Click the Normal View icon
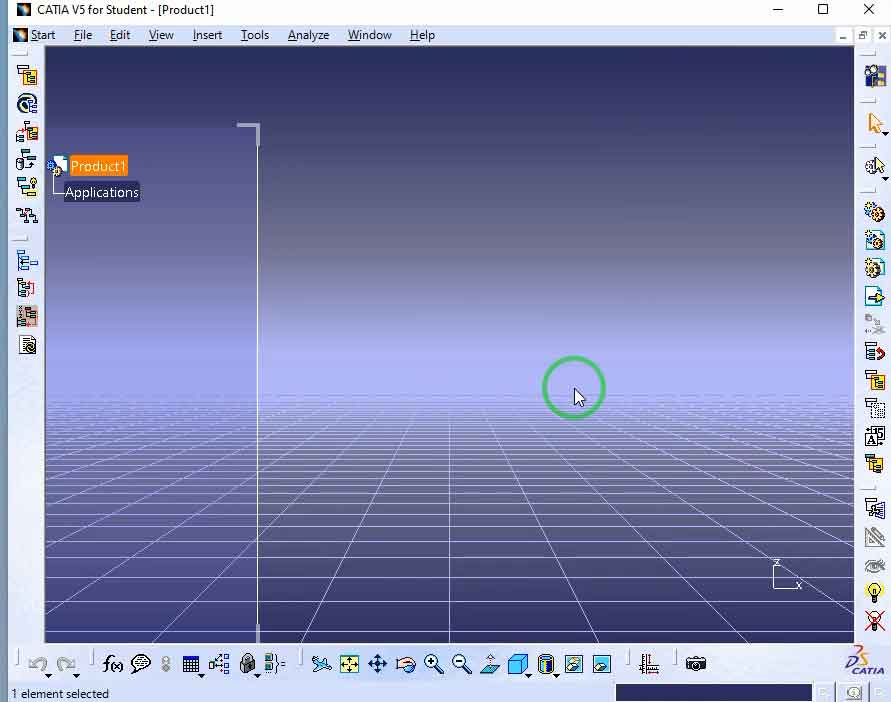 (x=489, y=664)
